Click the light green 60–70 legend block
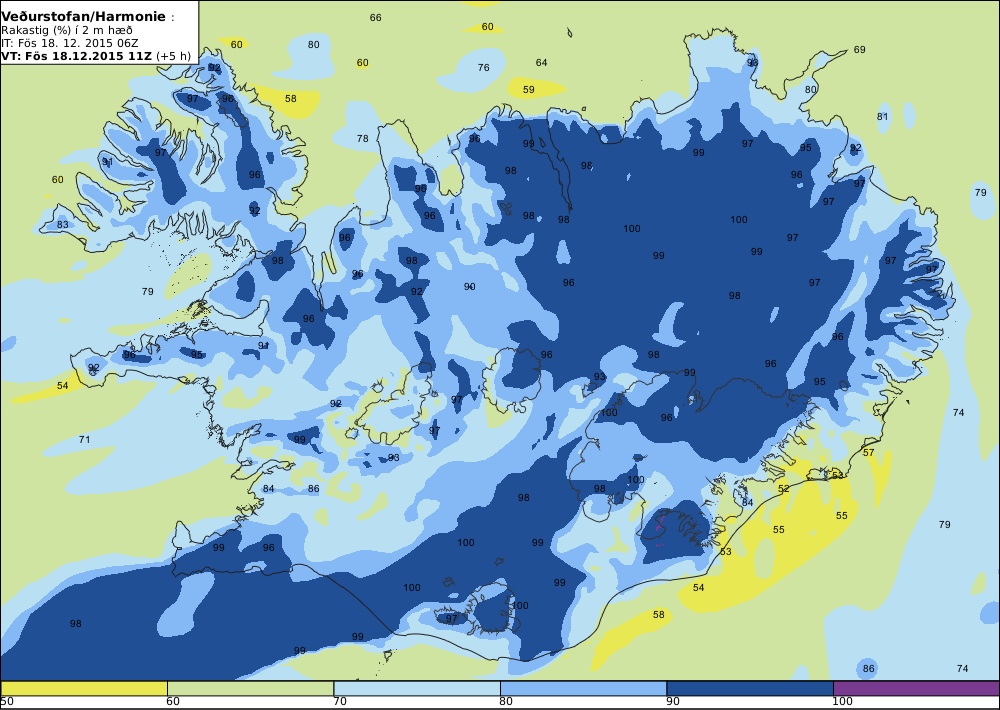Image resolution: width=1000 pixels, height=710 pixels. [x=250, y=688]
